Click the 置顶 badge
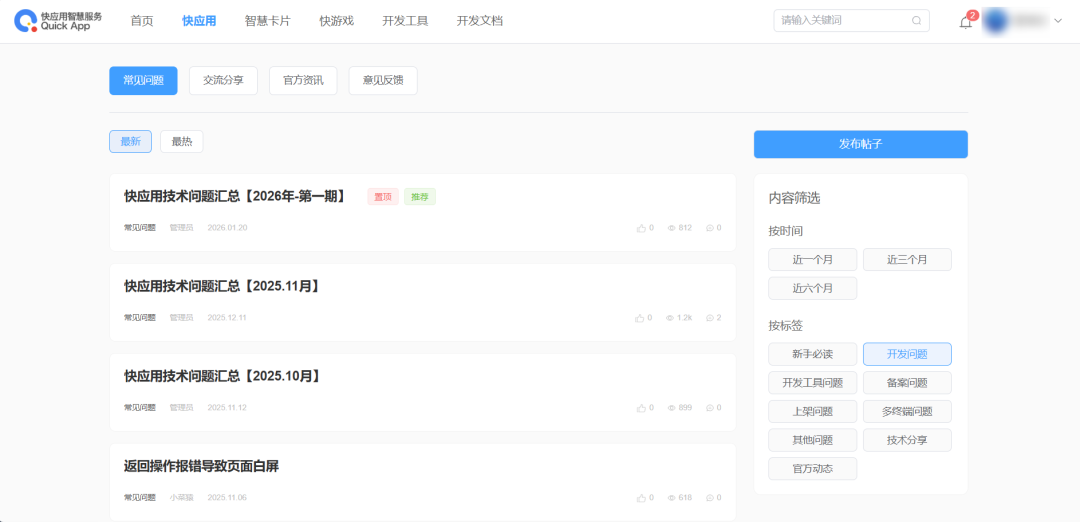 tap(383, 197)
